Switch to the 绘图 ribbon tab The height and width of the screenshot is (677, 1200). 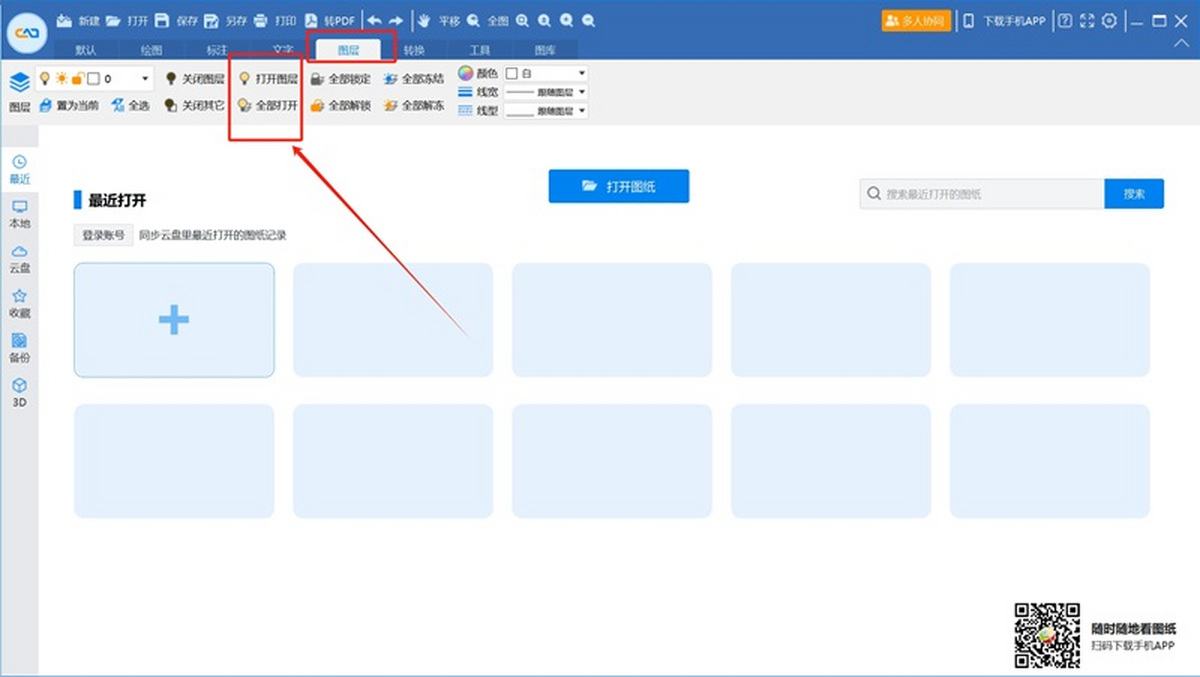pyautogui.click(x=151, y=50)
